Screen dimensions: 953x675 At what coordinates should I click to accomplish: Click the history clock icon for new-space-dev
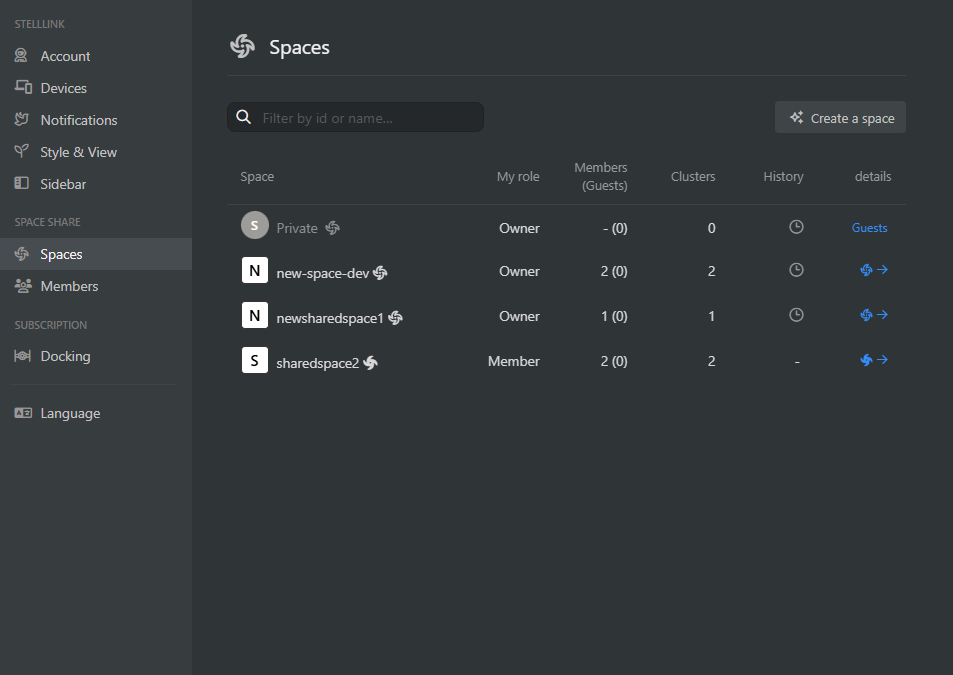(796, 270)
